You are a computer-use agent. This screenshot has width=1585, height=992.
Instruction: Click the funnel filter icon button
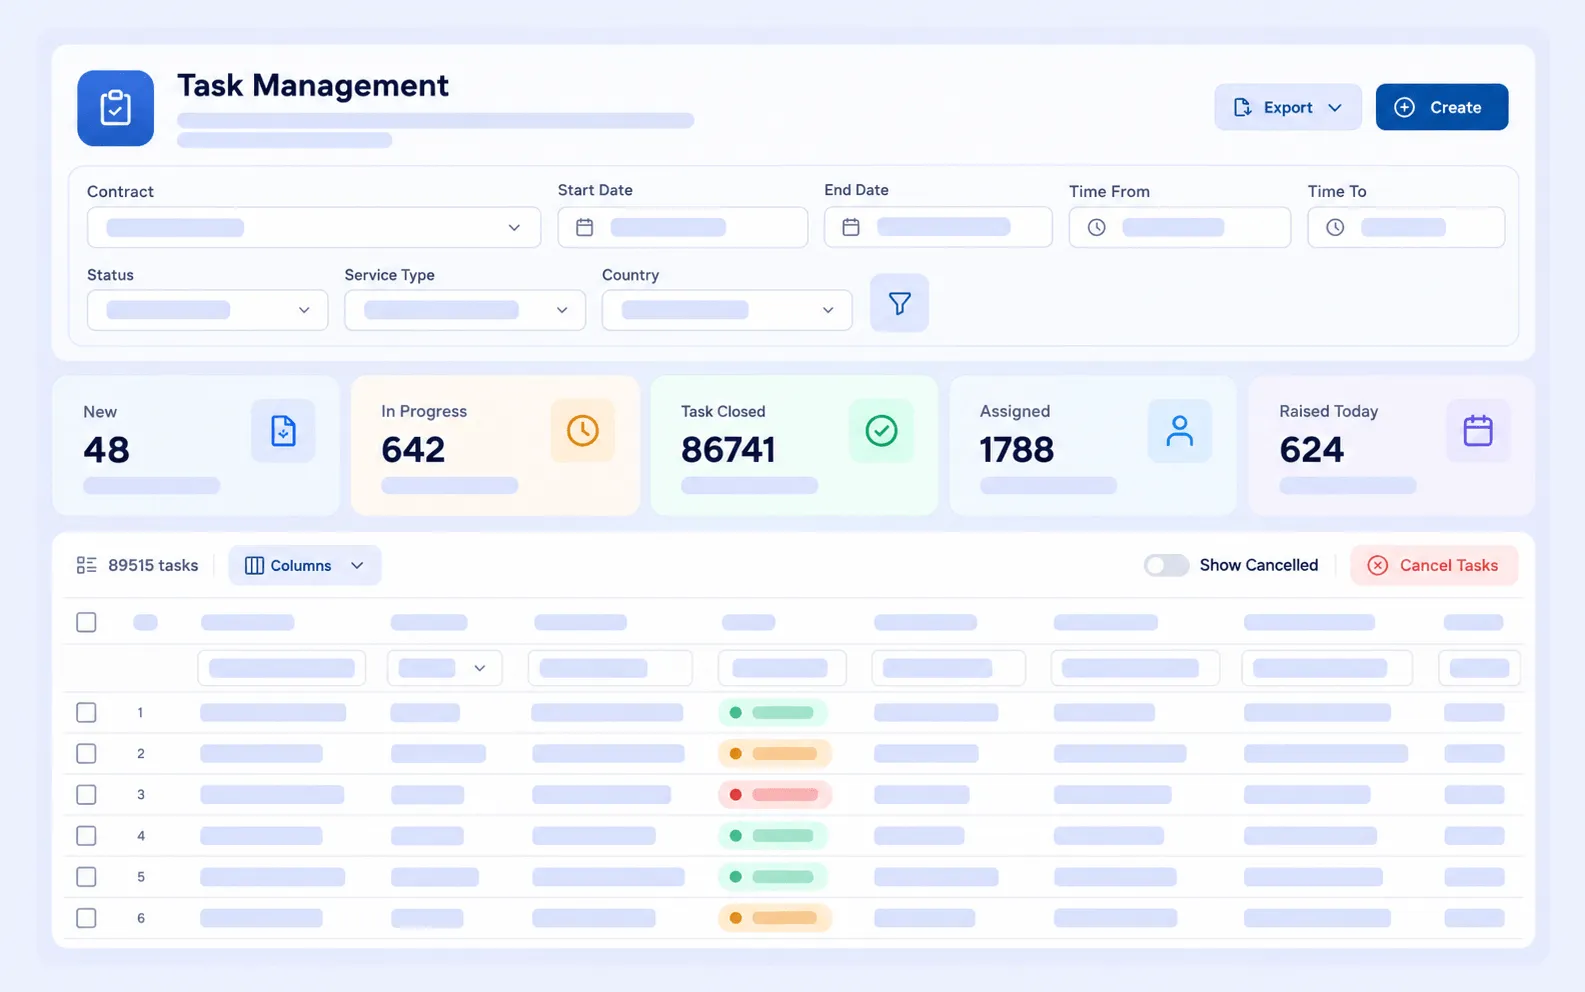point(899,303)
